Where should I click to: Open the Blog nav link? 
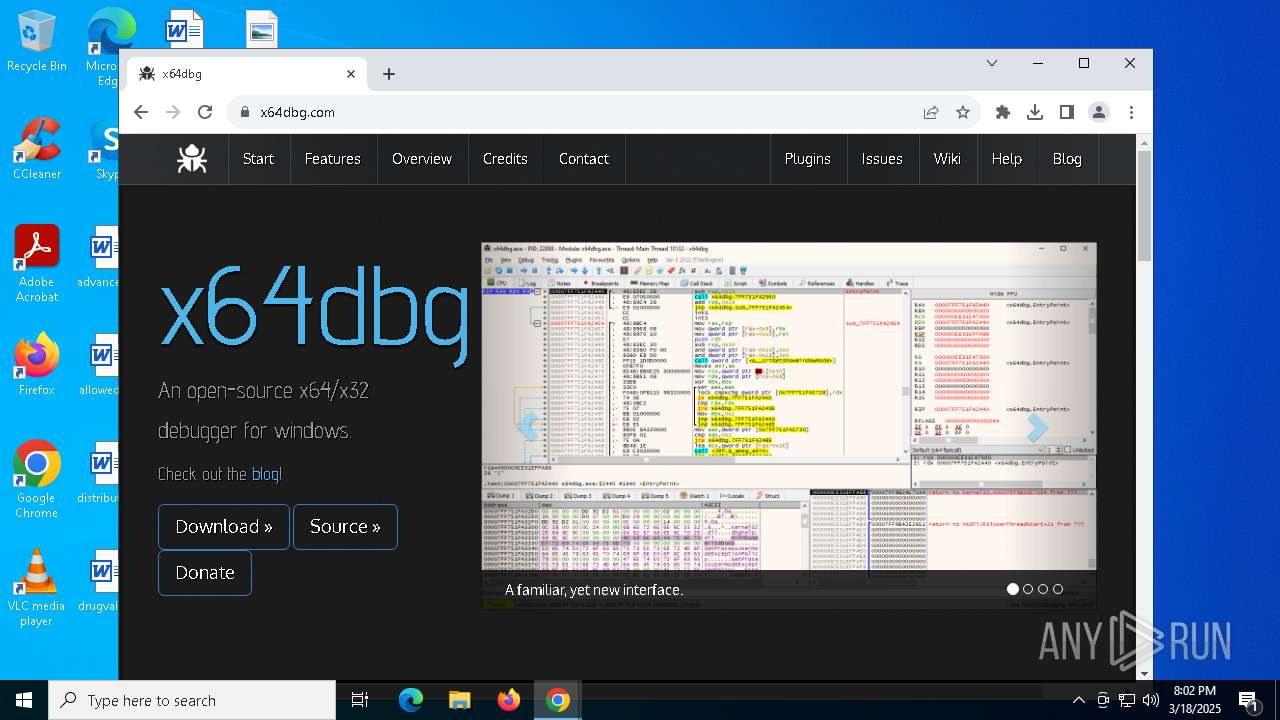1067,159
